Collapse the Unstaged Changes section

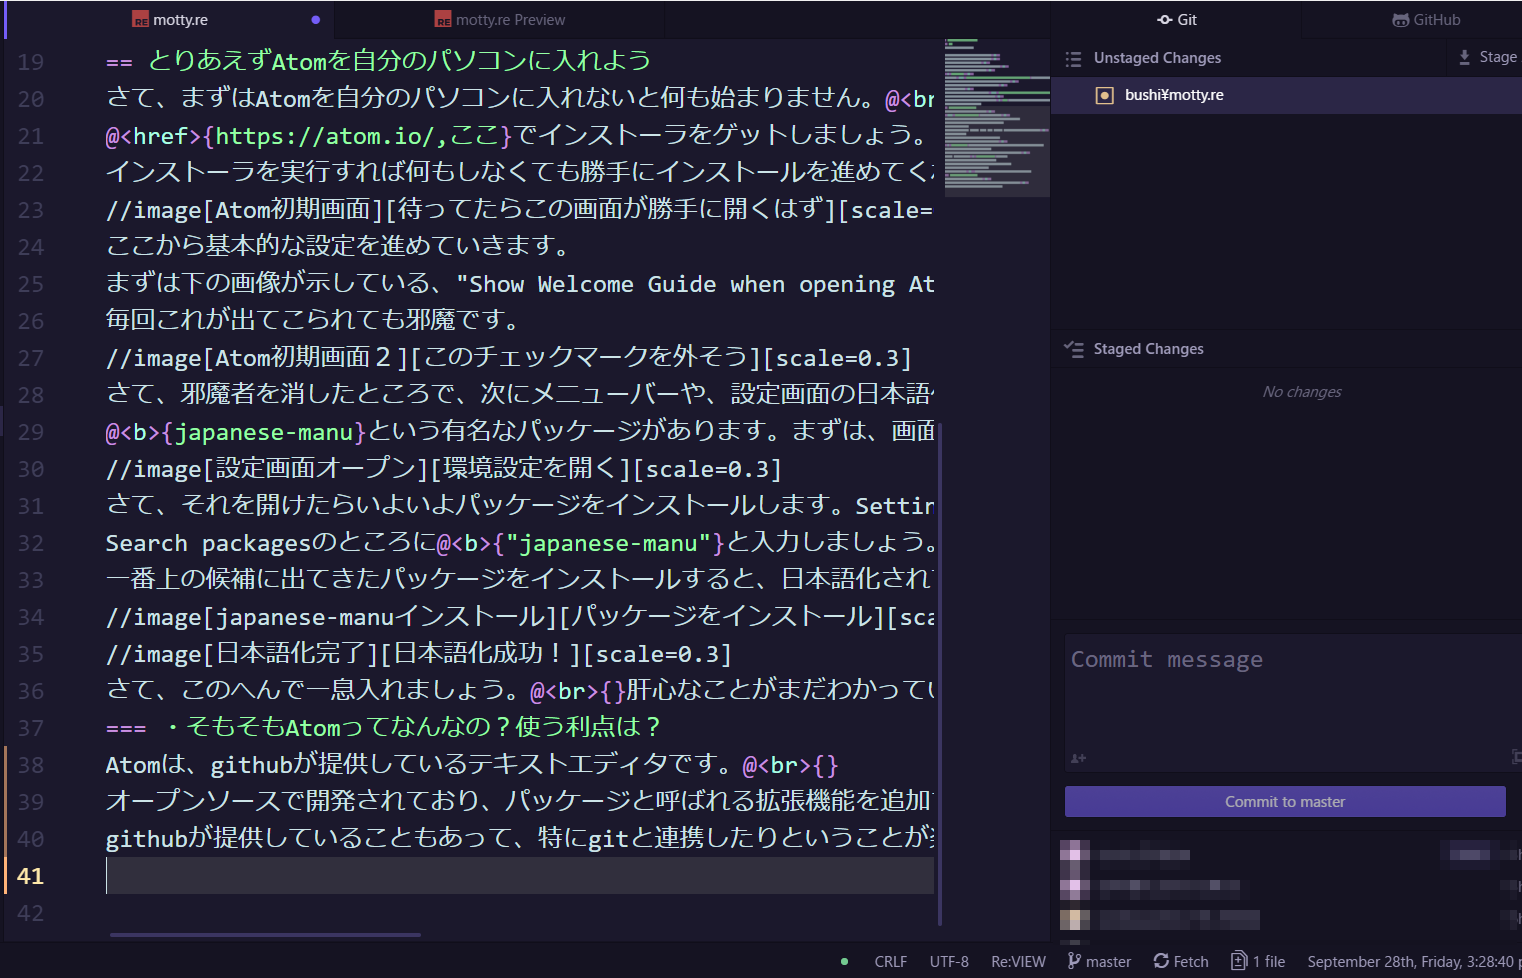coord(1156,58)
